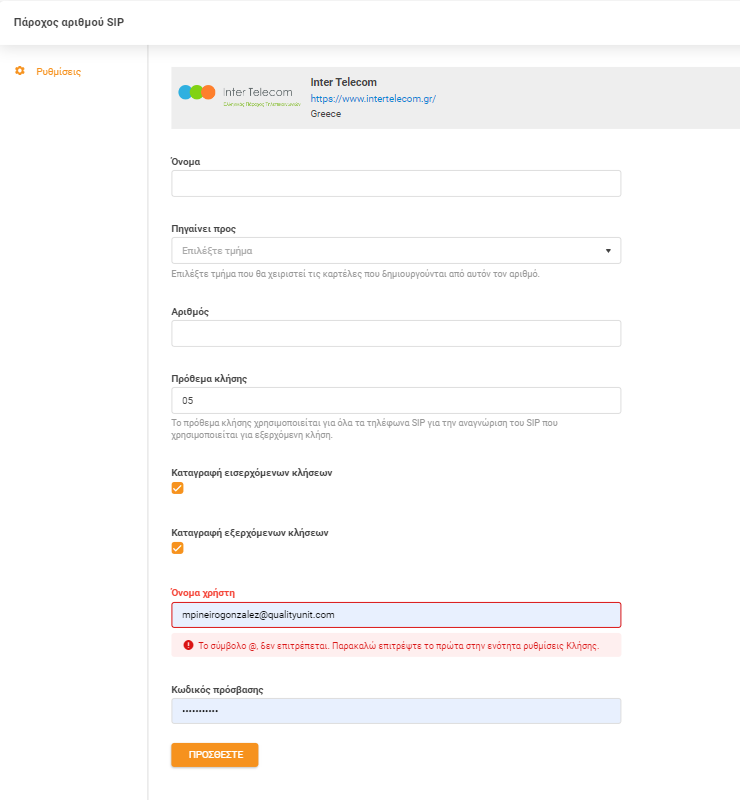
Task: Click the Inter Telecom logo image
Action: click(x=238, y=95)
